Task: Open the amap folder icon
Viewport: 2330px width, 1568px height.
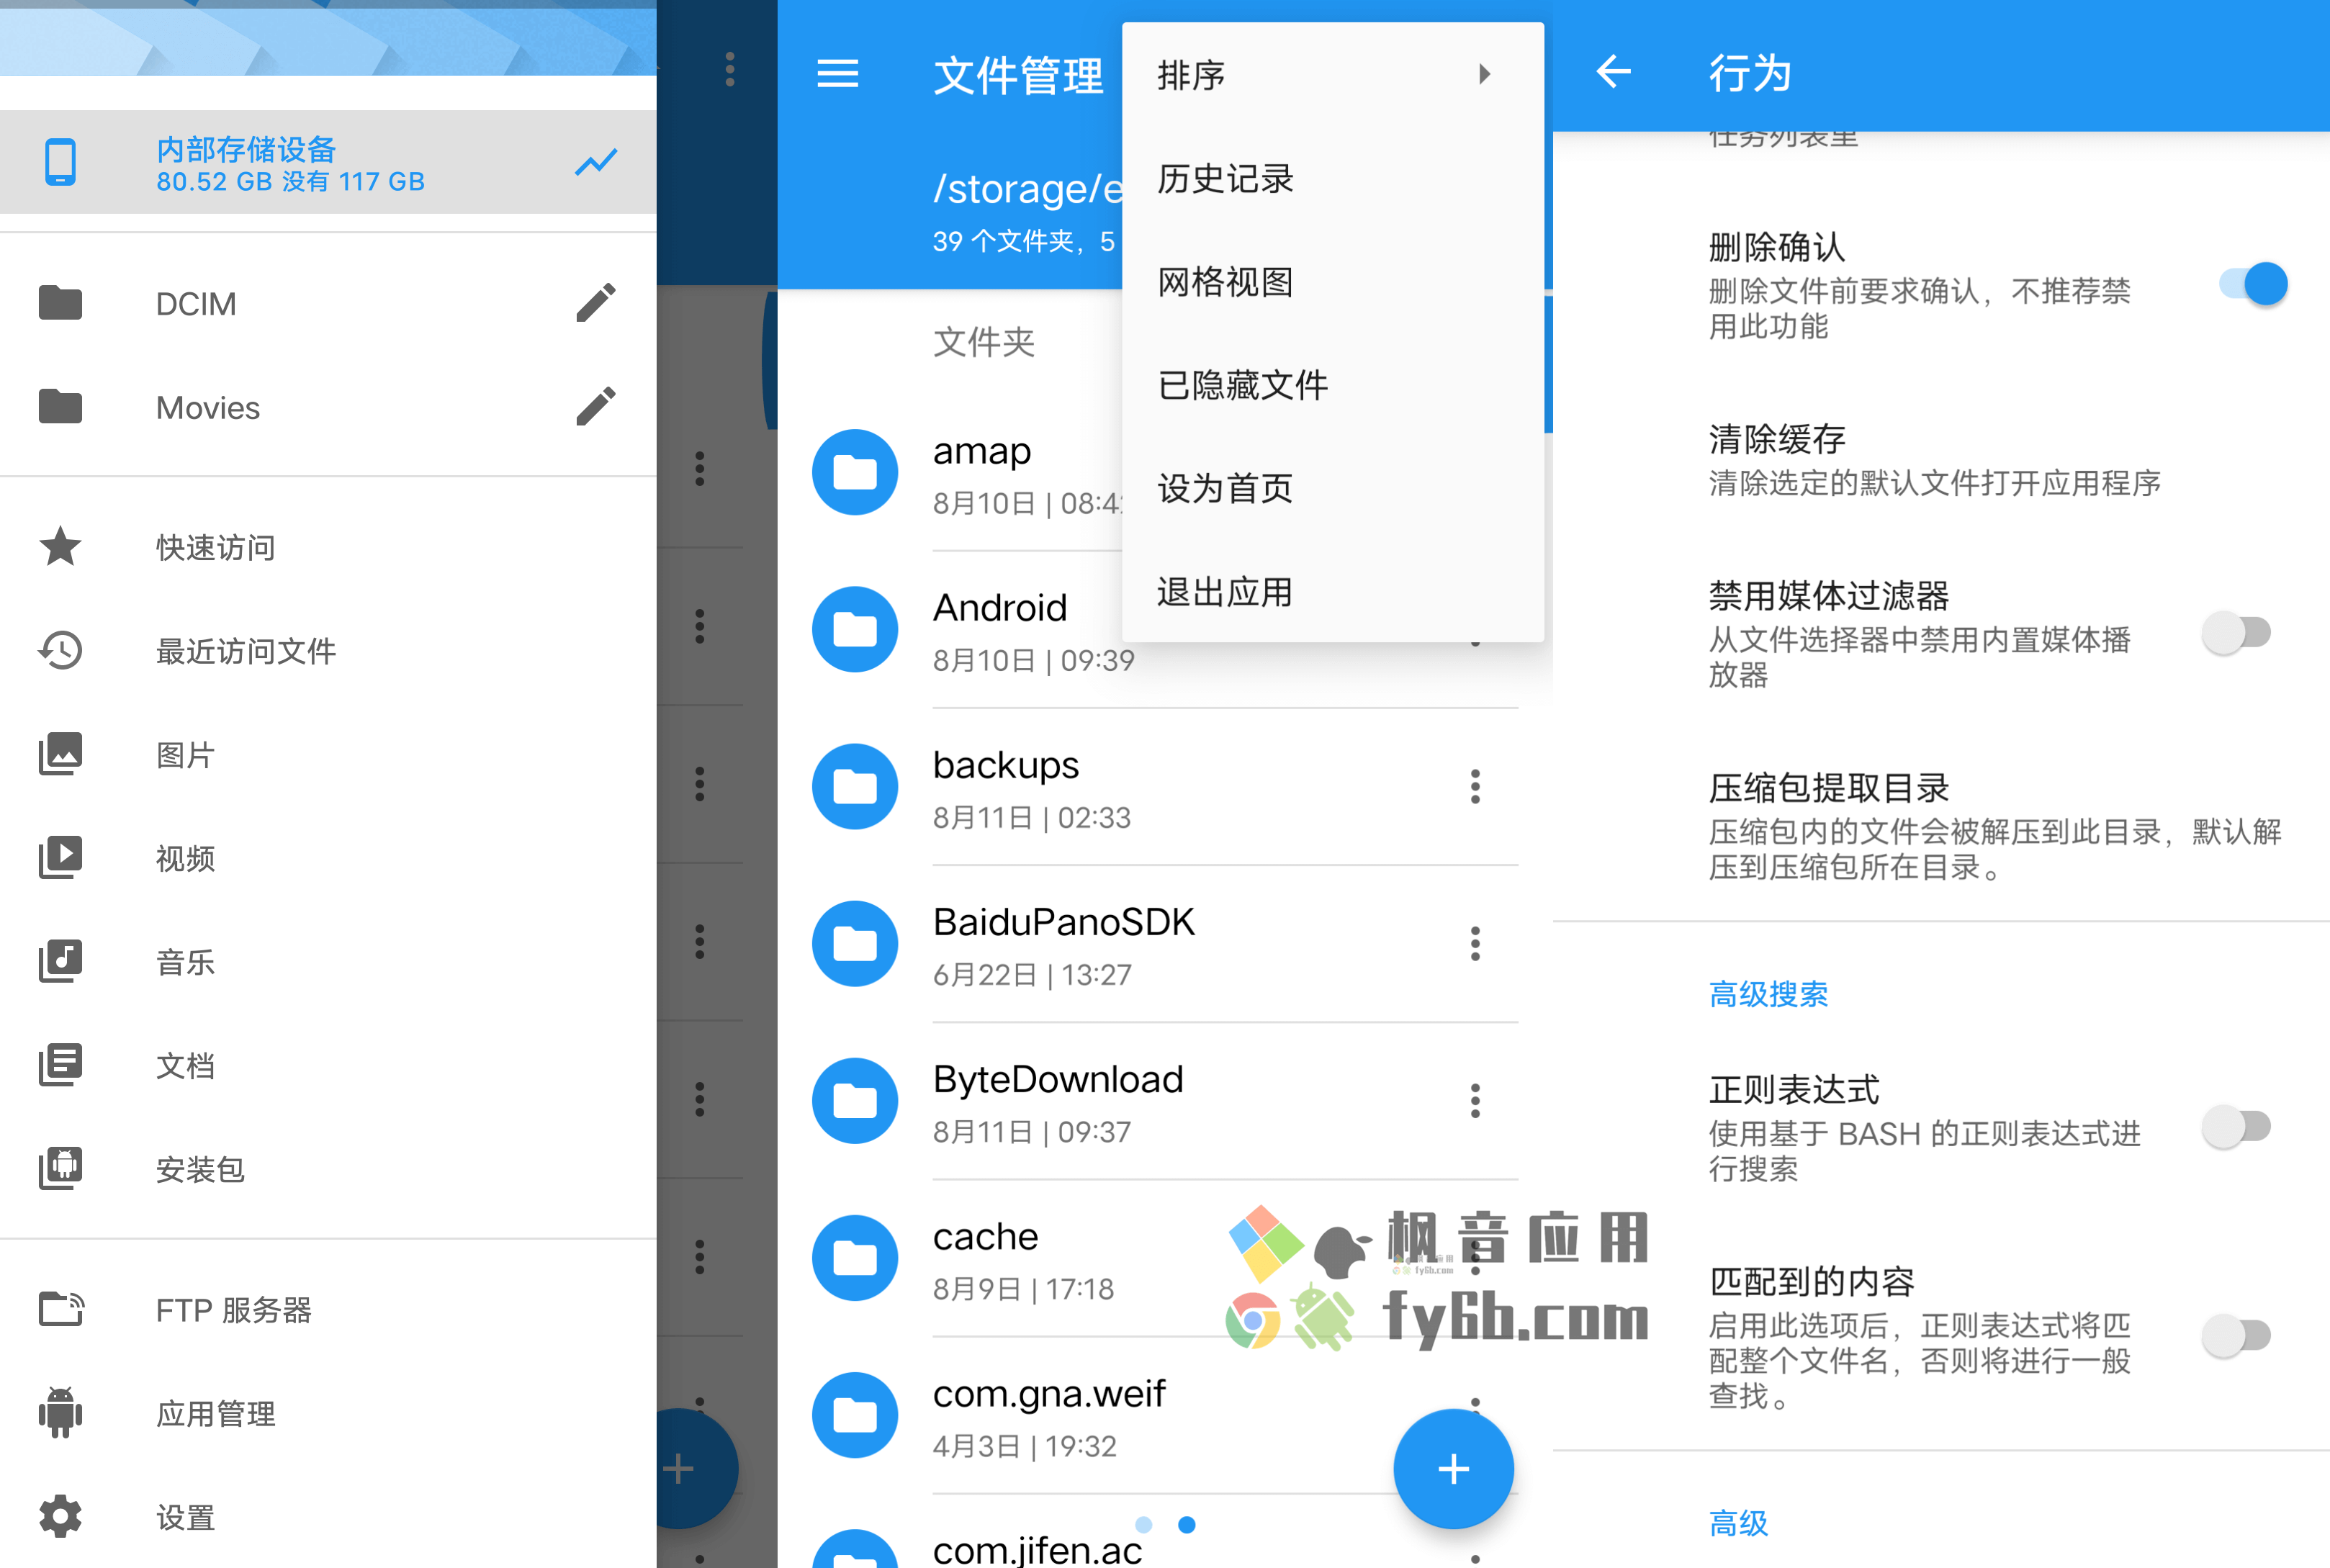Action: 855,472
